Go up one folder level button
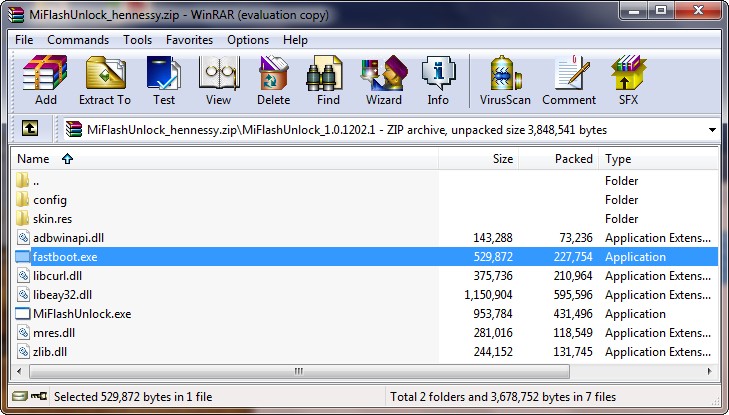The image size is (729, 415). [x=30, y=129]
